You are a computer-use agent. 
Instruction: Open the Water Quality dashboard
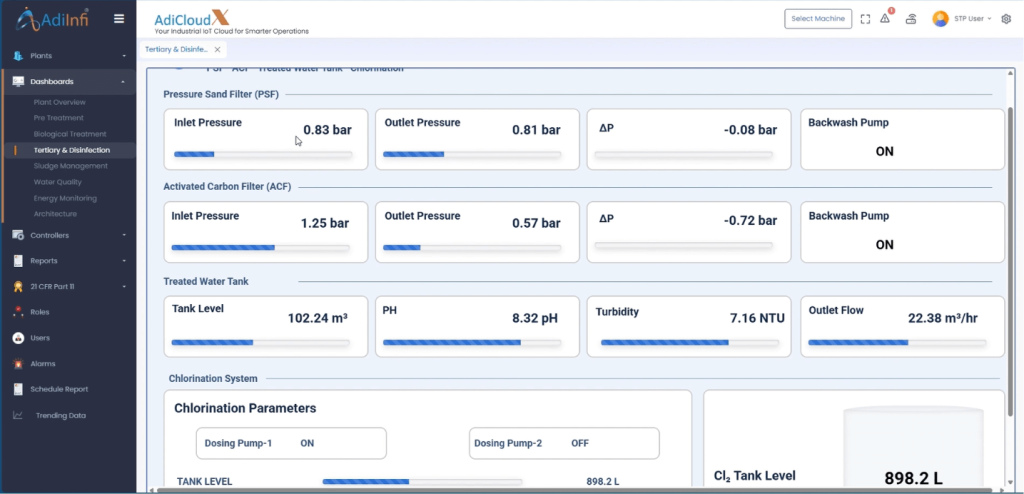[57, 182]
